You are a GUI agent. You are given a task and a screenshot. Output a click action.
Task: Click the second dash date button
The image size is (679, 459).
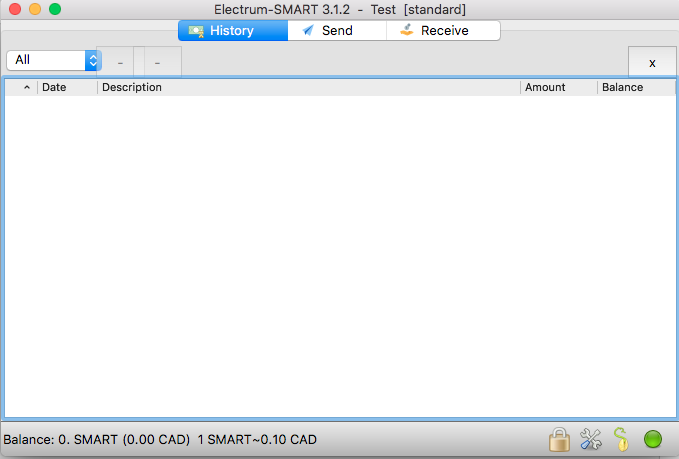tap(158, 61)
